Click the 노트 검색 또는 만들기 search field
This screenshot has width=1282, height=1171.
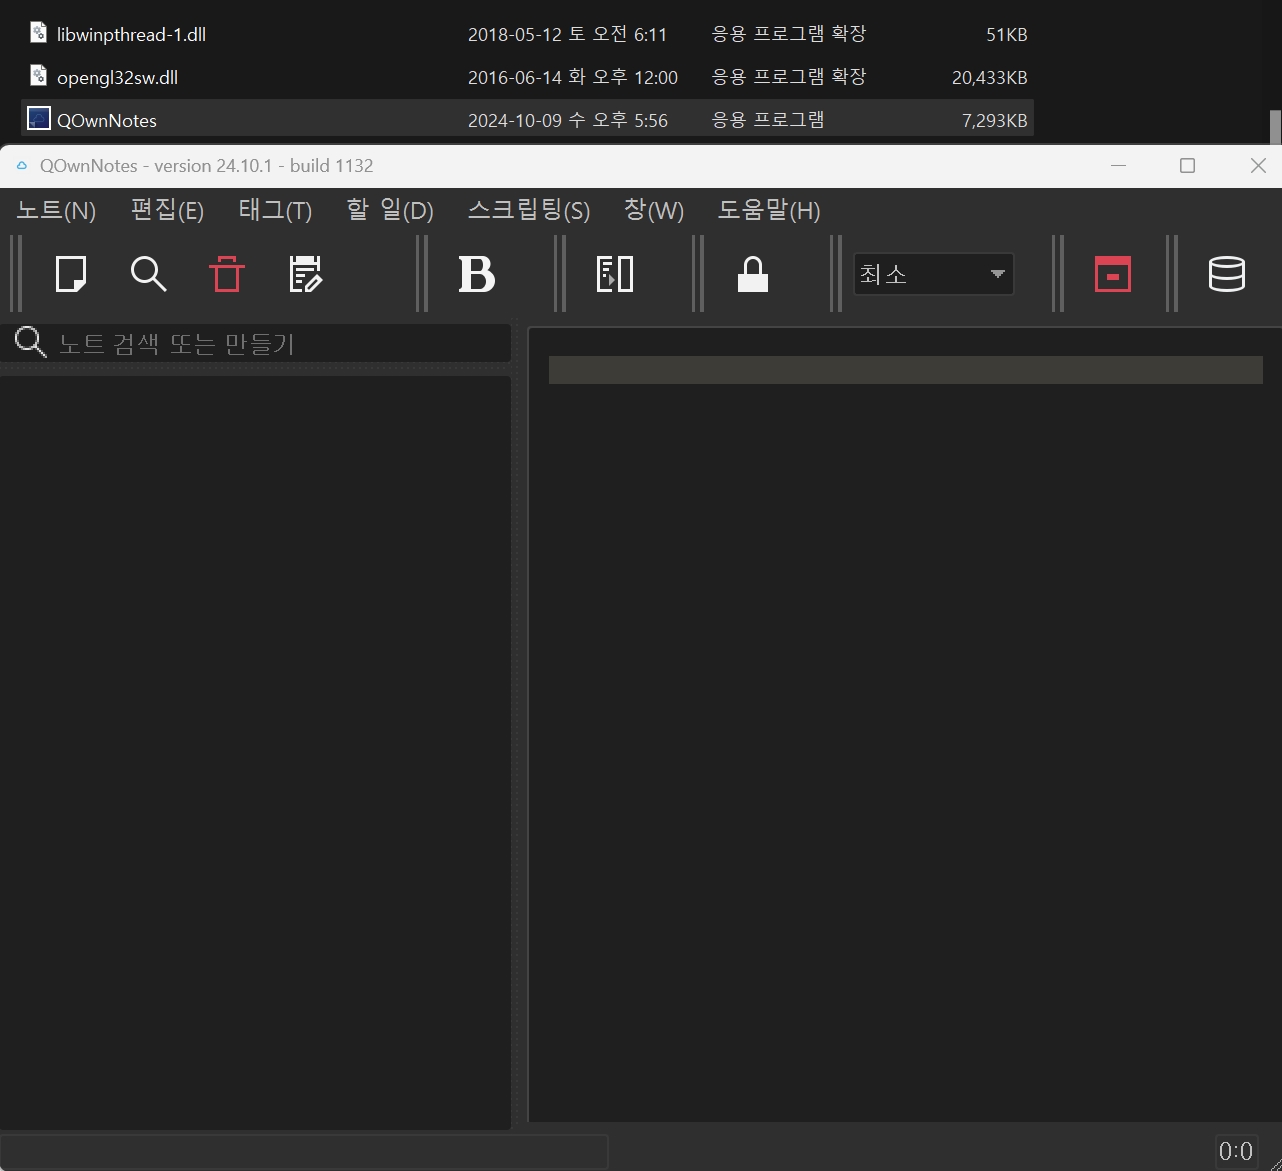pos(256,343)
